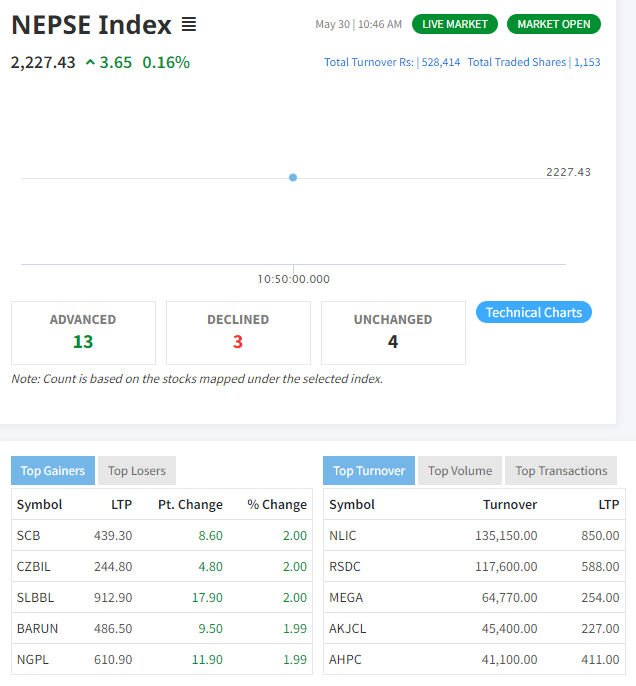Viewport: 636px width, 686px height.
Task: Click the ADVANCED count box
Action: [83, 332]
